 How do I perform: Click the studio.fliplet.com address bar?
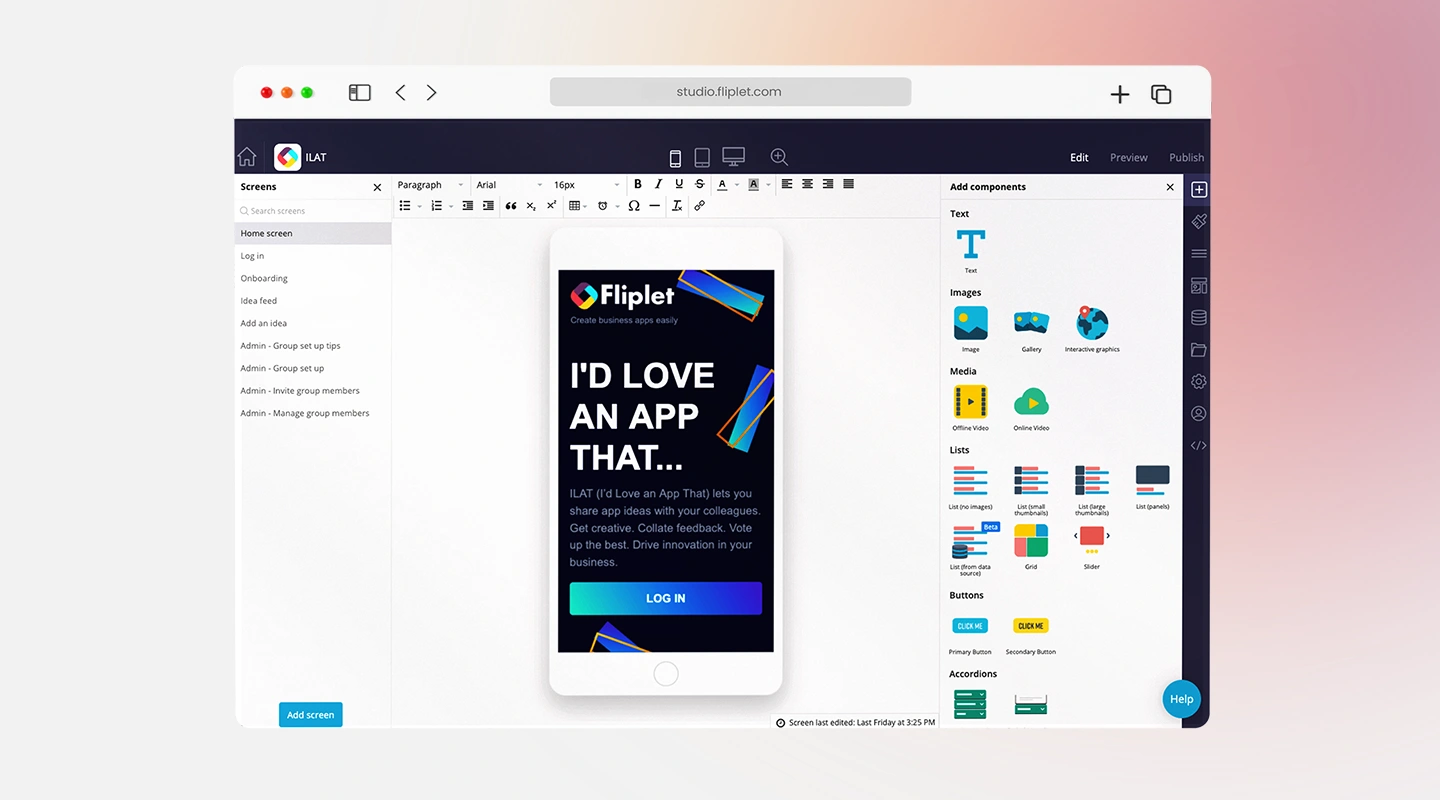730,91
